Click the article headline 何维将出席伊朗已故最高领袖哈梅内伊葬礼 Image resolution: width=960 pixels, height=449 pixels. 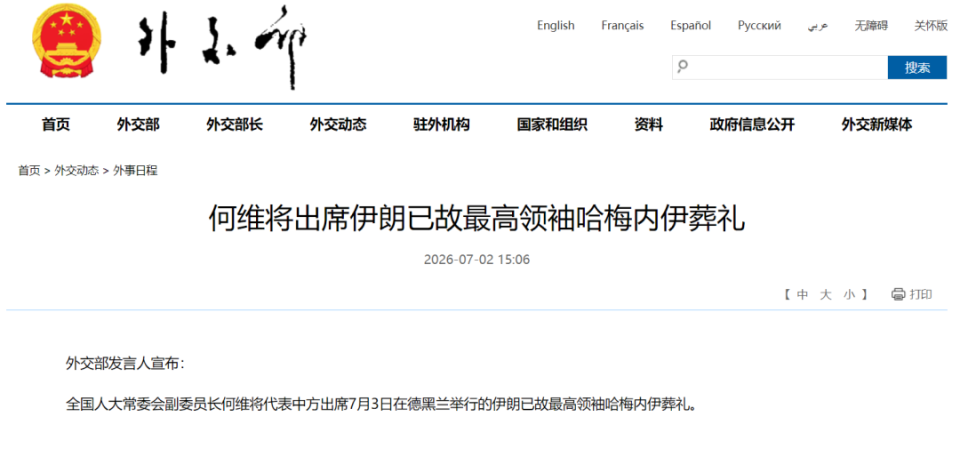click(477, 218)
